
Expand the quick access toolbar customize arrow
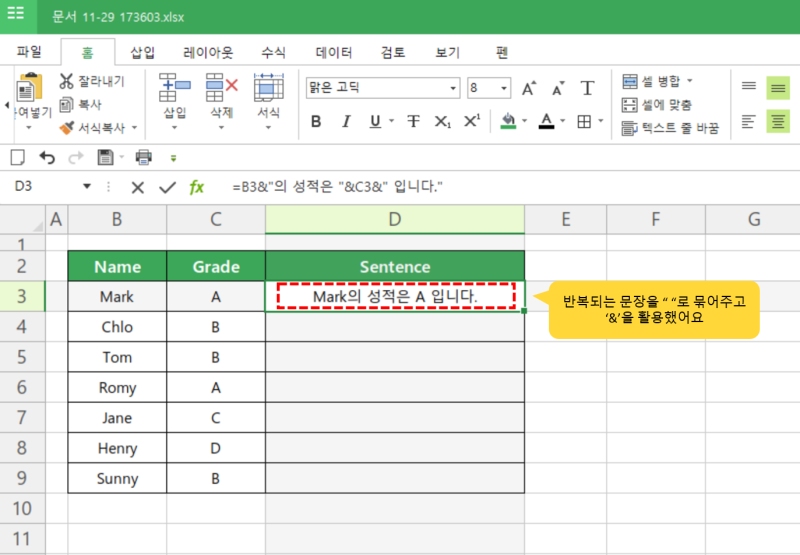pos(173,159)
